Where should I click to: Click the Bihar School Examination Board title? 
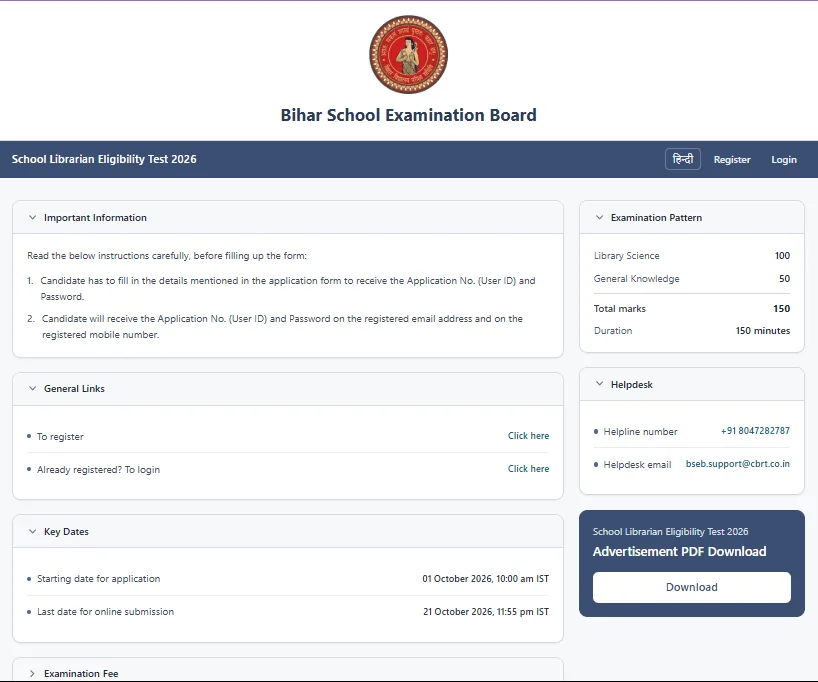point(408,115)
